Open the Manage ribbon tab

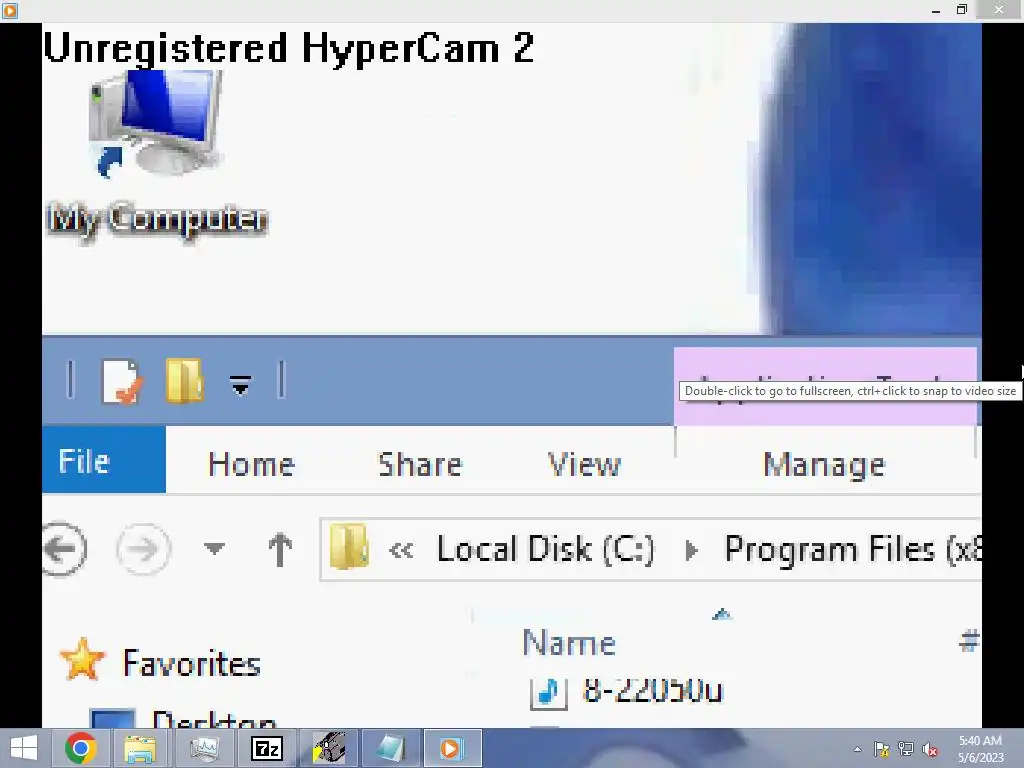click(x=824, y=466)
